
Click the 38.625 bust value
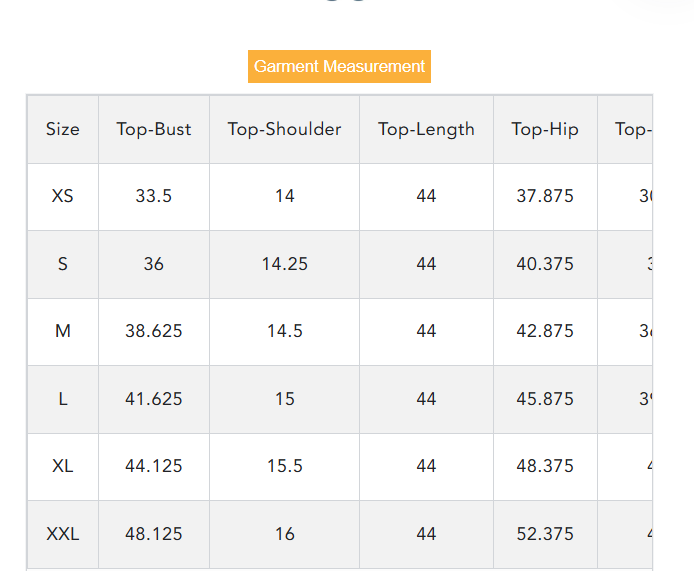[x=154, y=331]
